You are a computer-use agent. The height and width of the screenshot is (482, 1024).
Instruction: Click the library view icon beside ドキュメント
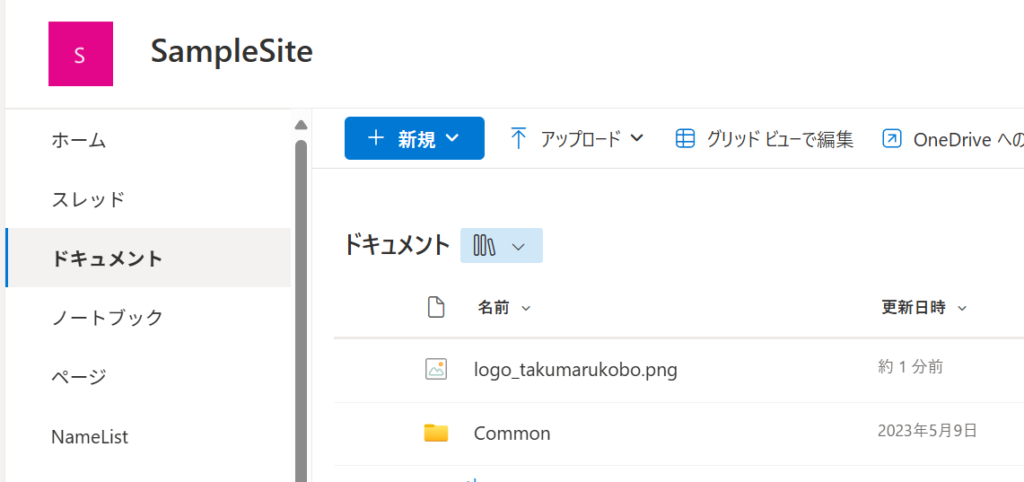point(485,246)
